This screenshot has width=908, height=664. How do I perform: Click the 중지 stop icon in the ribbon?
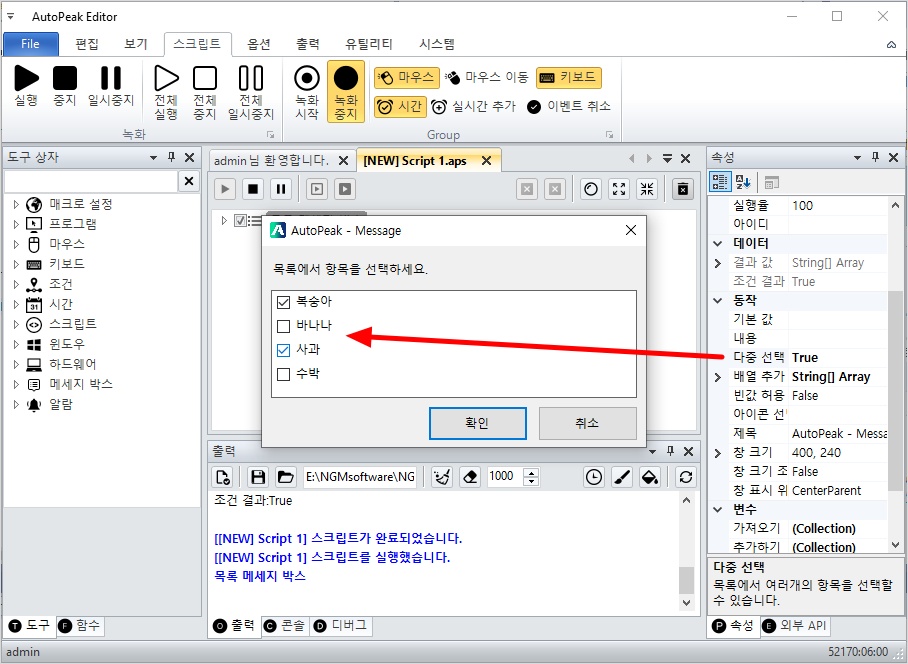tap(65, 78)
